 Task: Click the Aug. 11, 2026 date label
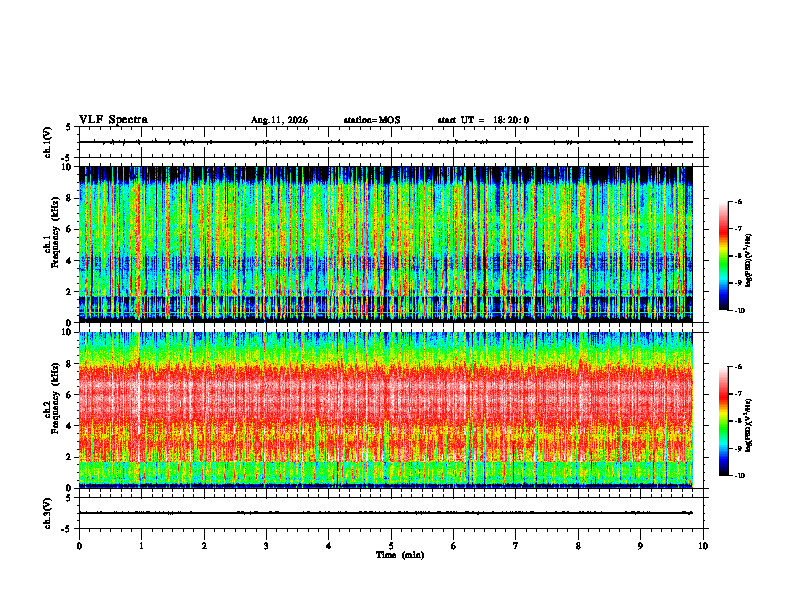279,120
